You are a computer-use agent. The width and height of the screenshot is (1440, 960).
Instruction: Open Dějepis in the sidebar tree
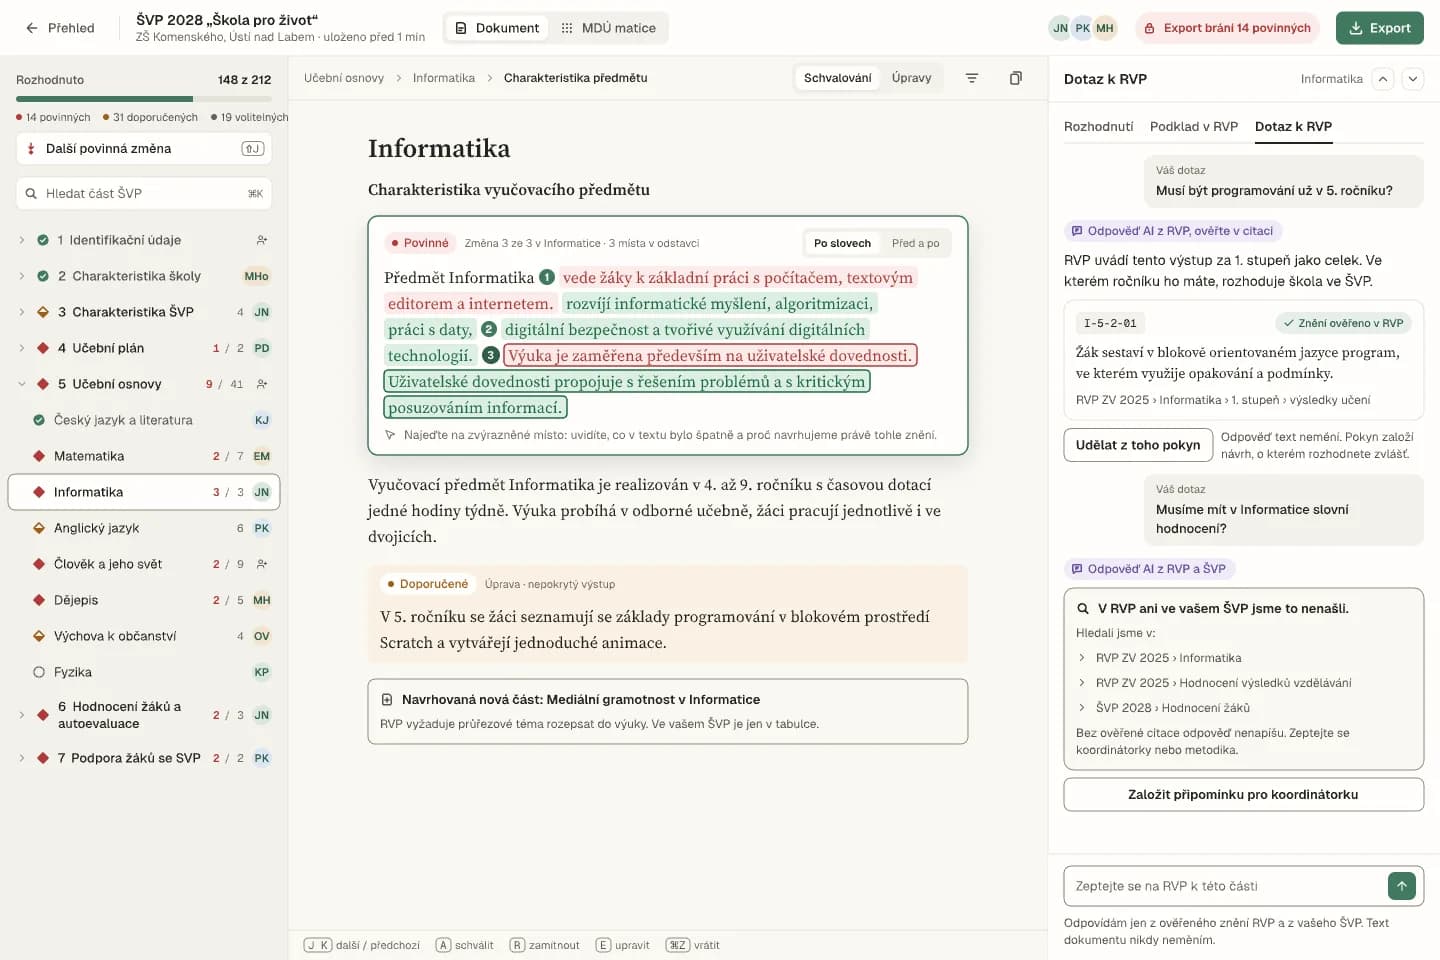pyautogui.click(x=144, y=600)
